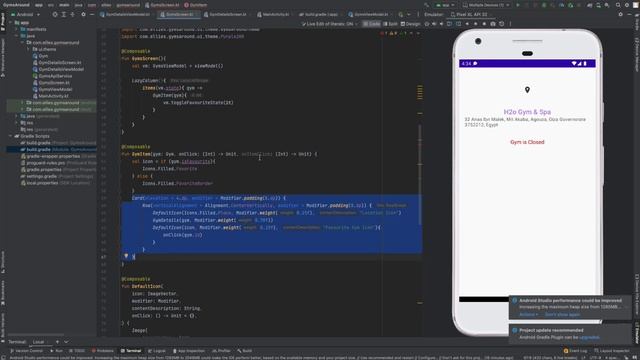Click the emulator rotate left icon
640x360 pixels.
450,24
